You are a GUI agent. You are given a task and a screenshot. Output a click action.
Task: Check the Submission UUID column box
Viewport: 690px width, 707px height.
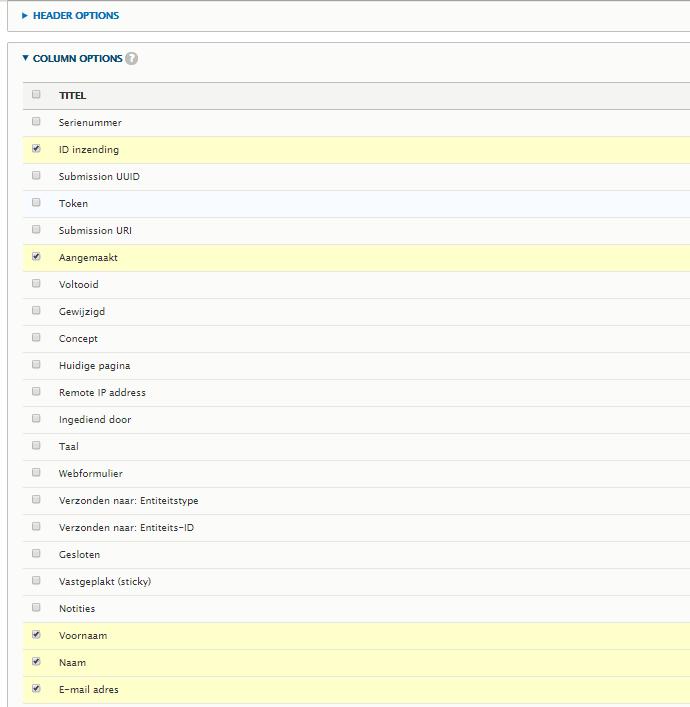(x=37, y=176)
